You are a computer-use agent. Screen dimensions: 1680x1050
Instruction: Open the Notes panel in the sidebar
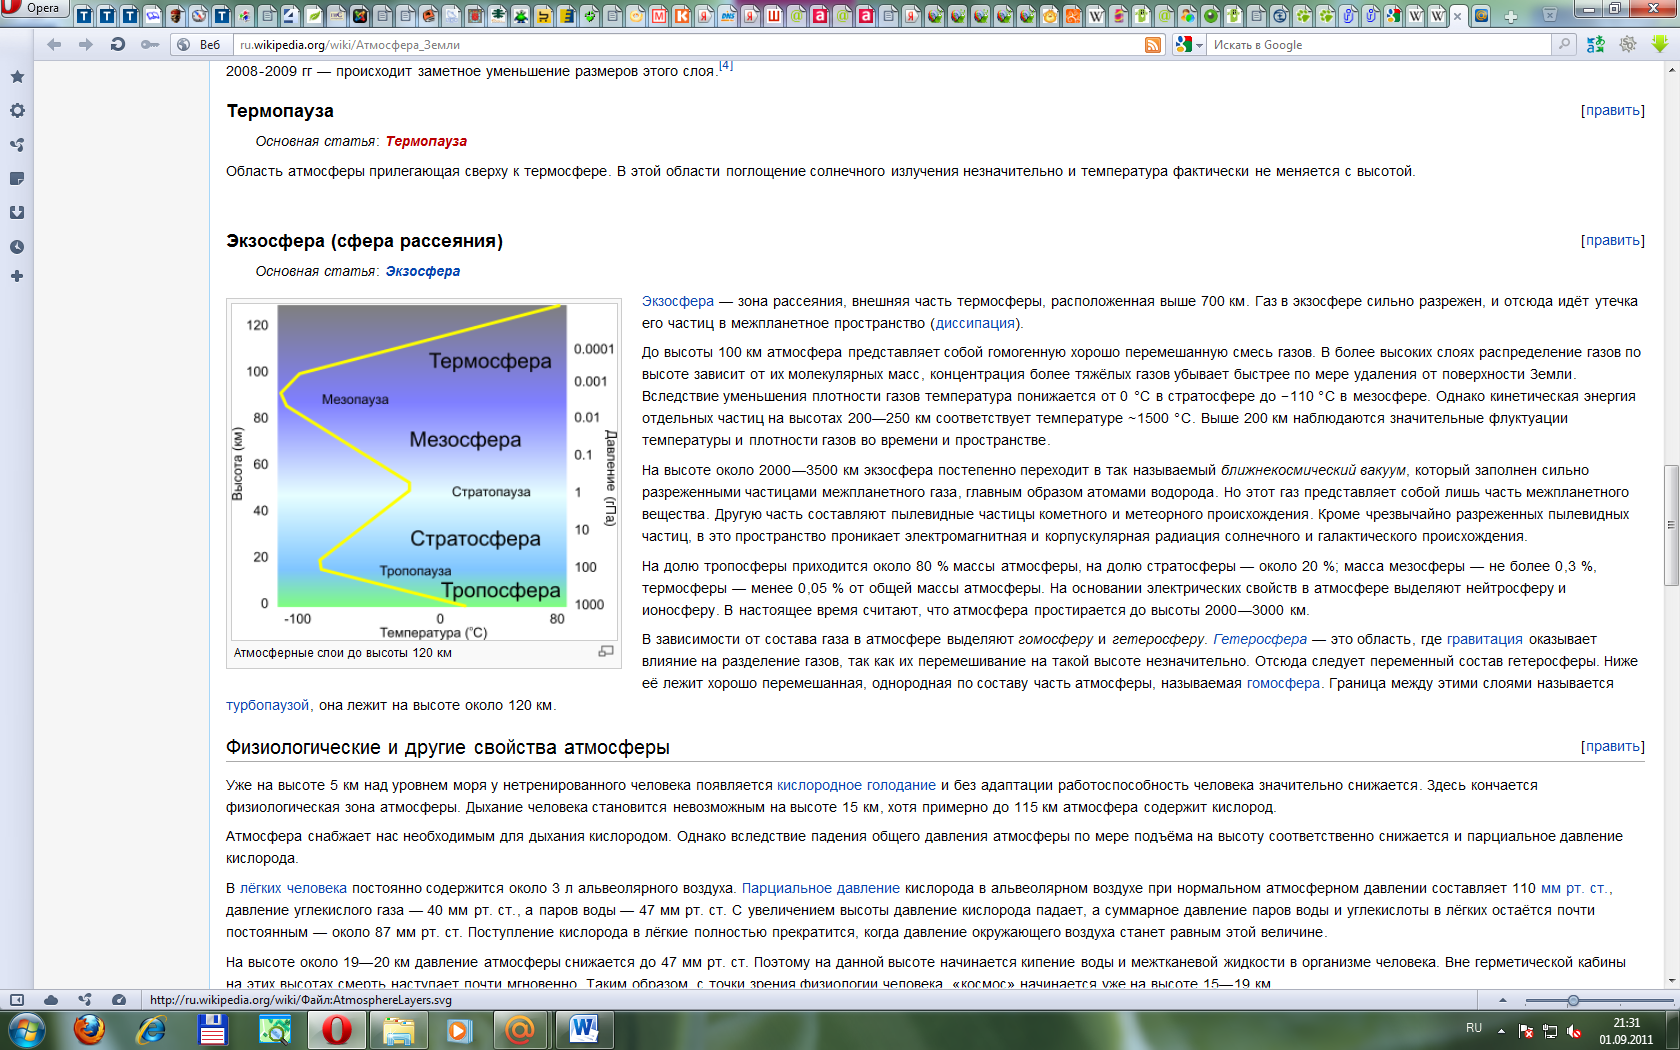pos(17,179)
